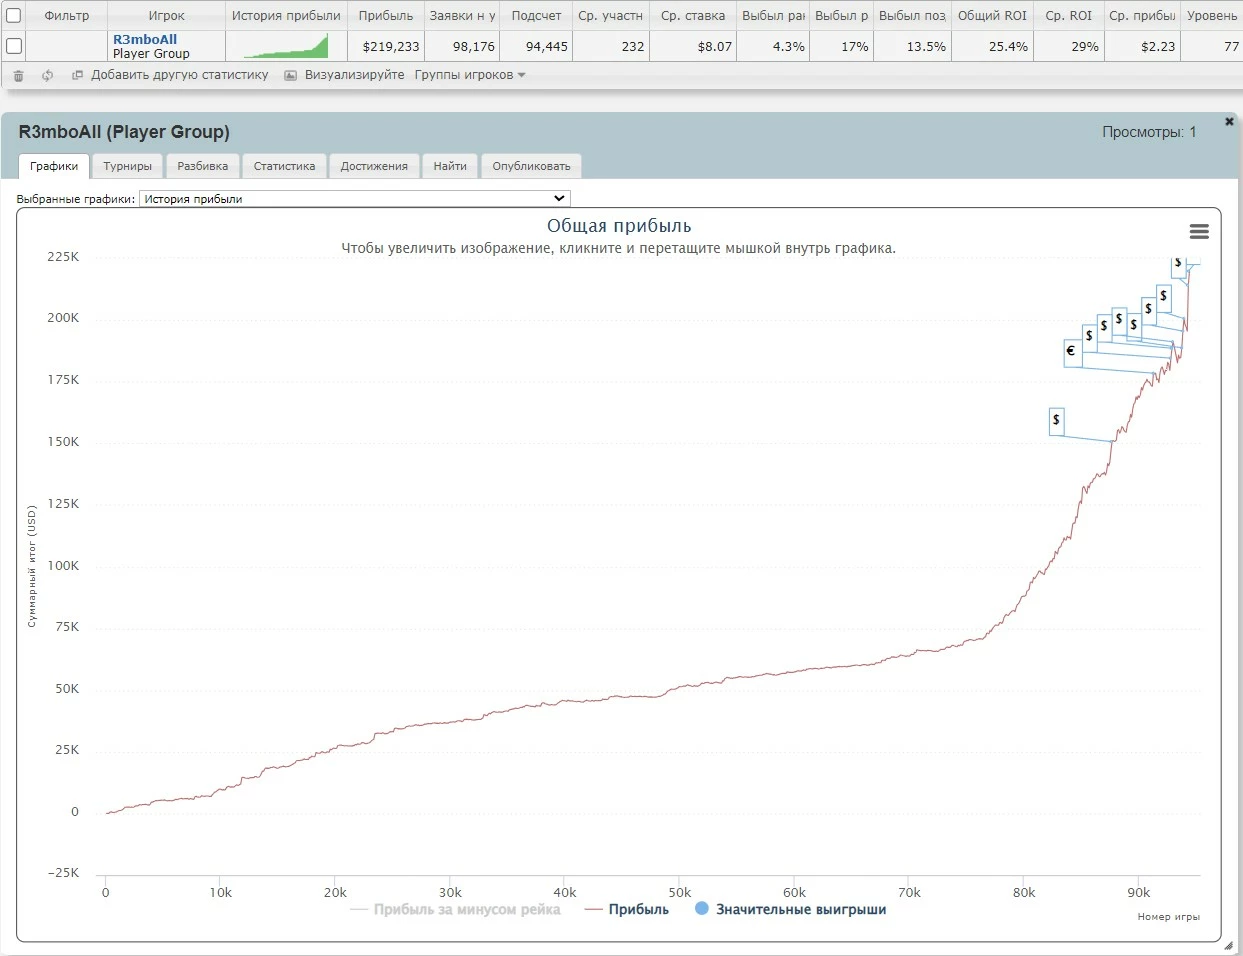Image resolution: width=1243 pixels, height=956 pixels.
Task: Open the R3mboAll player link
Action: point(145,39)
